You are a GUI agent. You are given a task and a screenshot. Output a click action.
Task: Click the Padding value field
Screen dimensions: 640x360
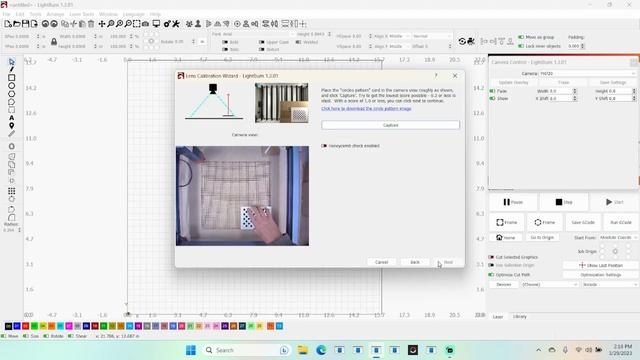pos(576,46)
